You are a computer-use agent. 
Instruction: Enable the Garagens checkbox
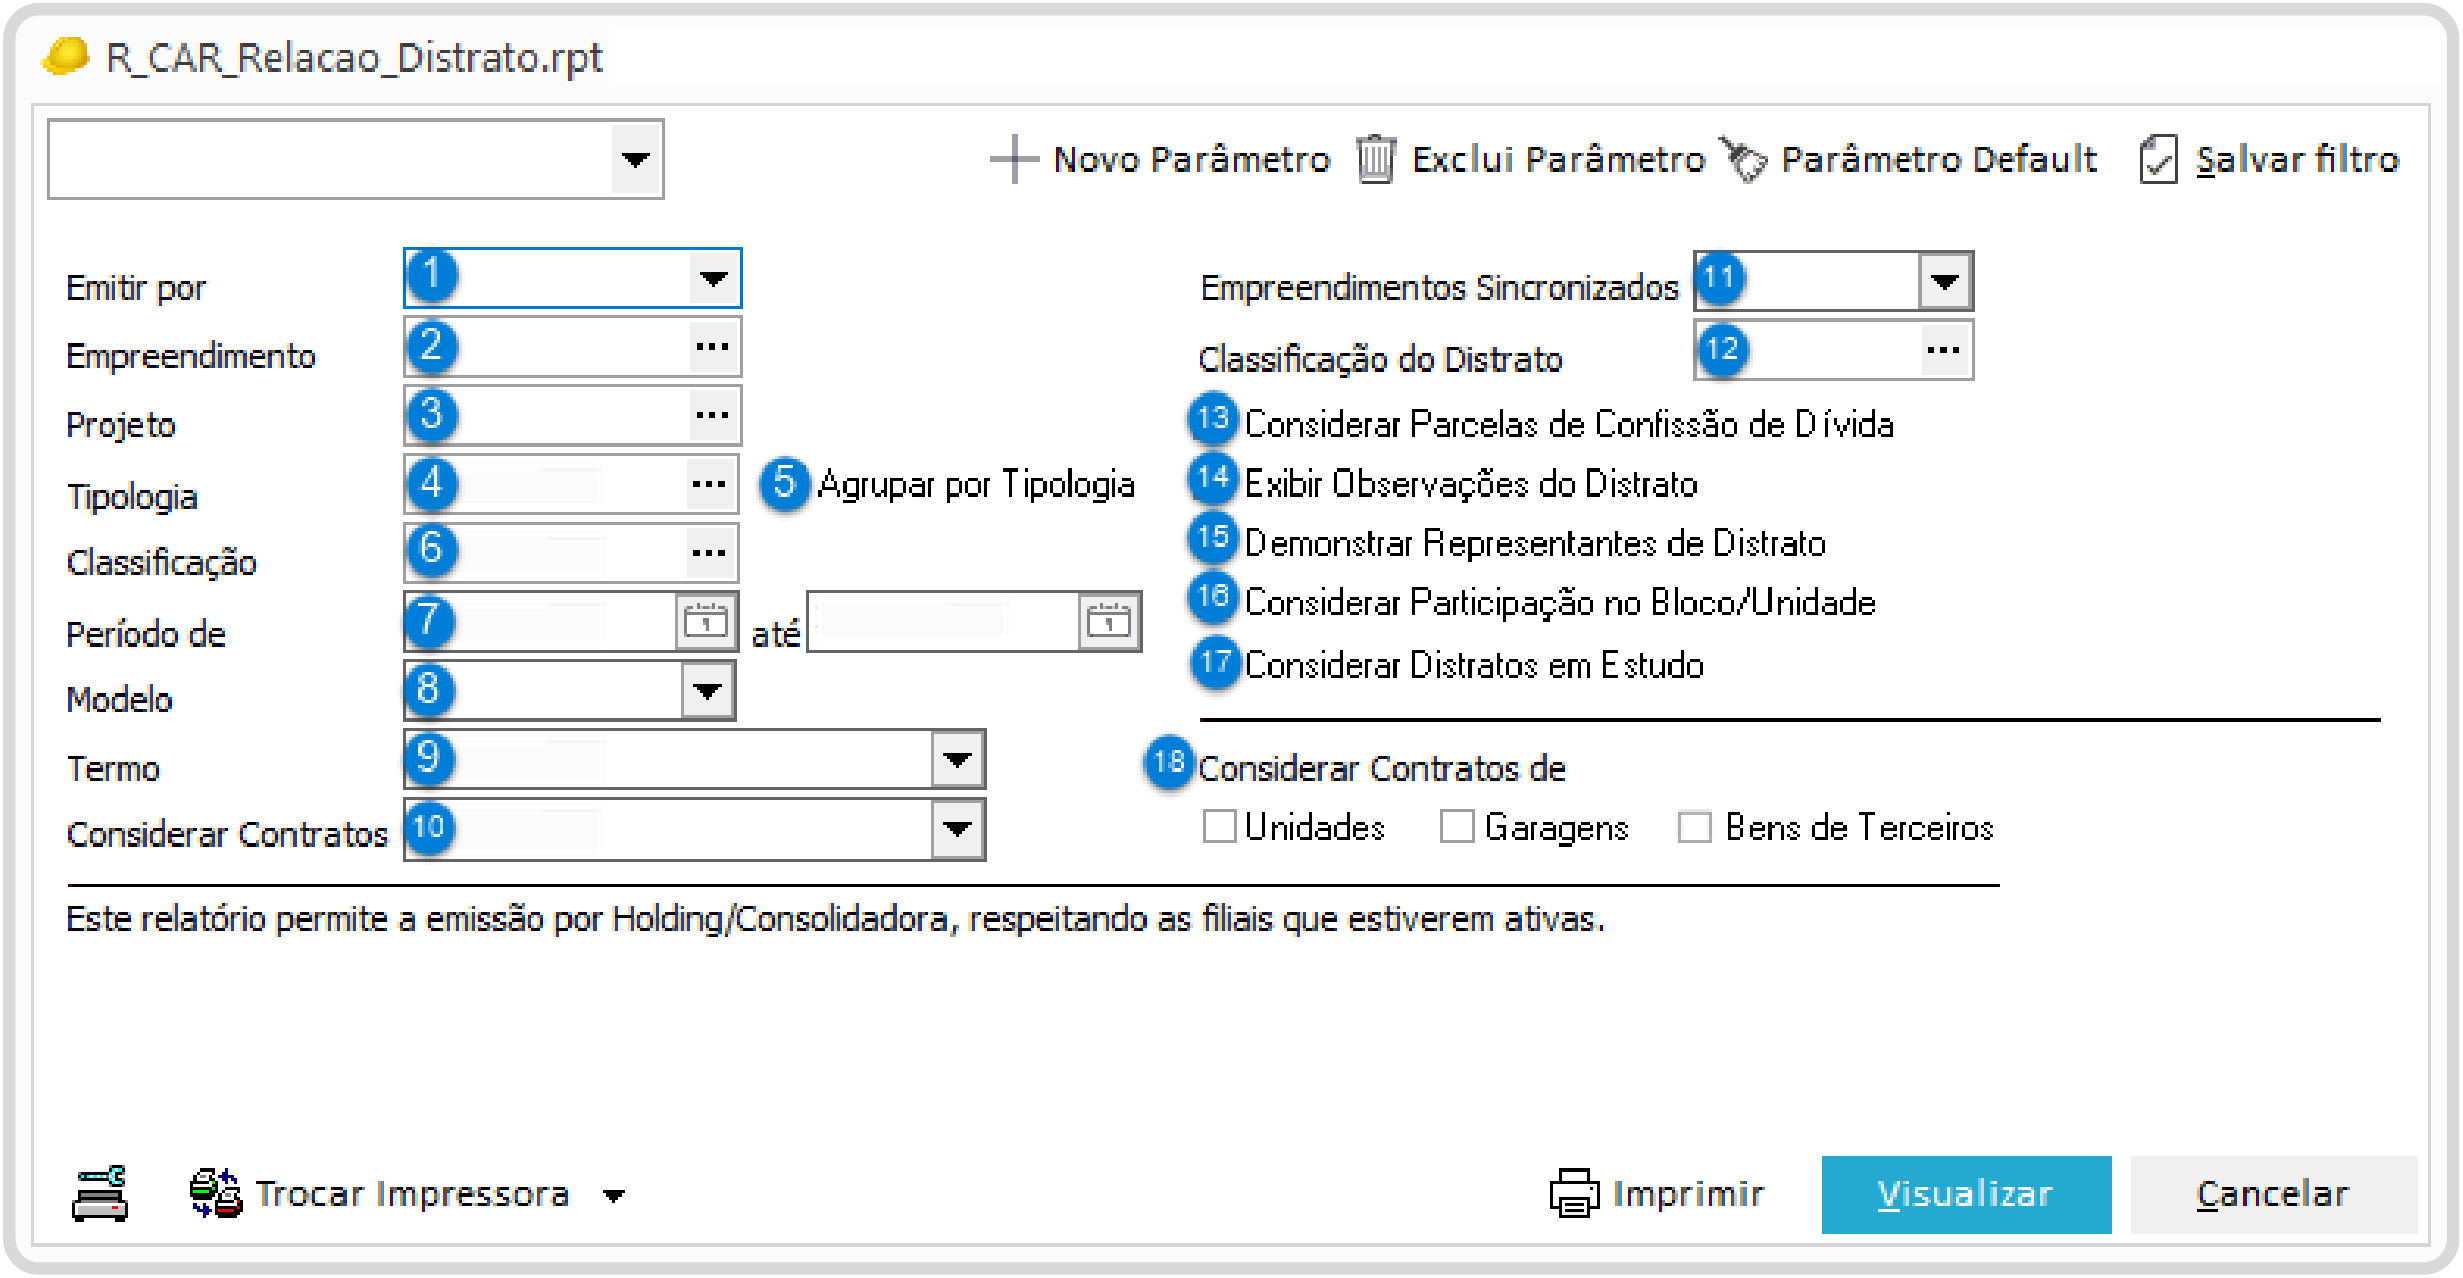tap(1456, 827)
